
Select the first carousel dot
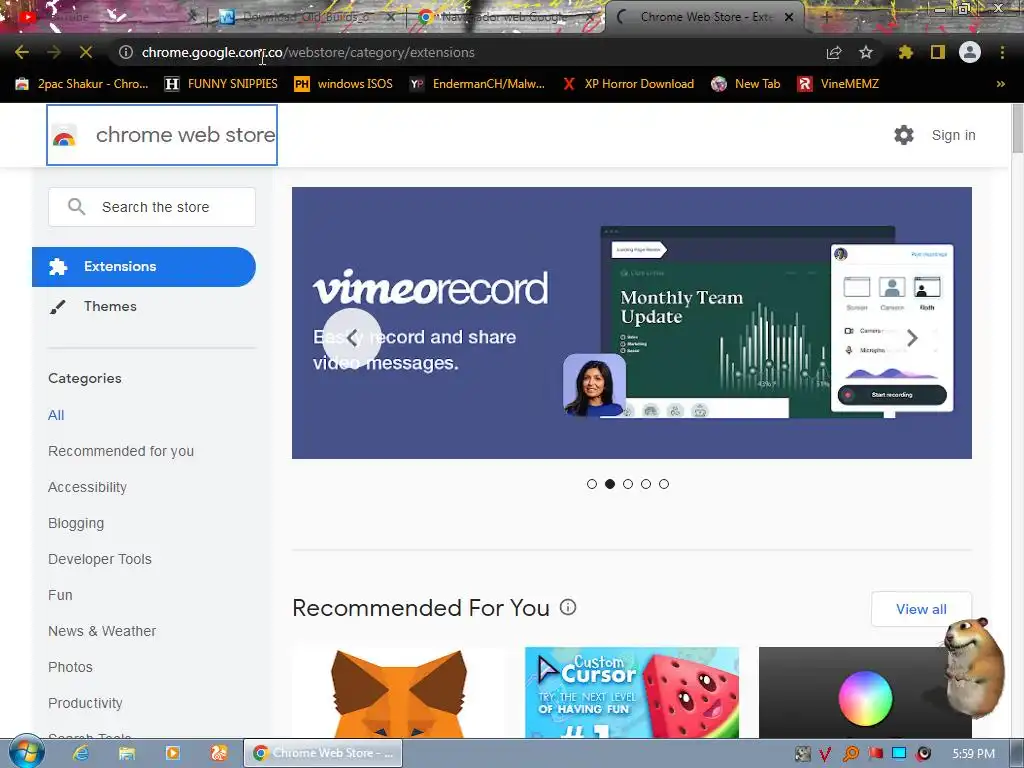pyautogui.click(x=592, y=484)
